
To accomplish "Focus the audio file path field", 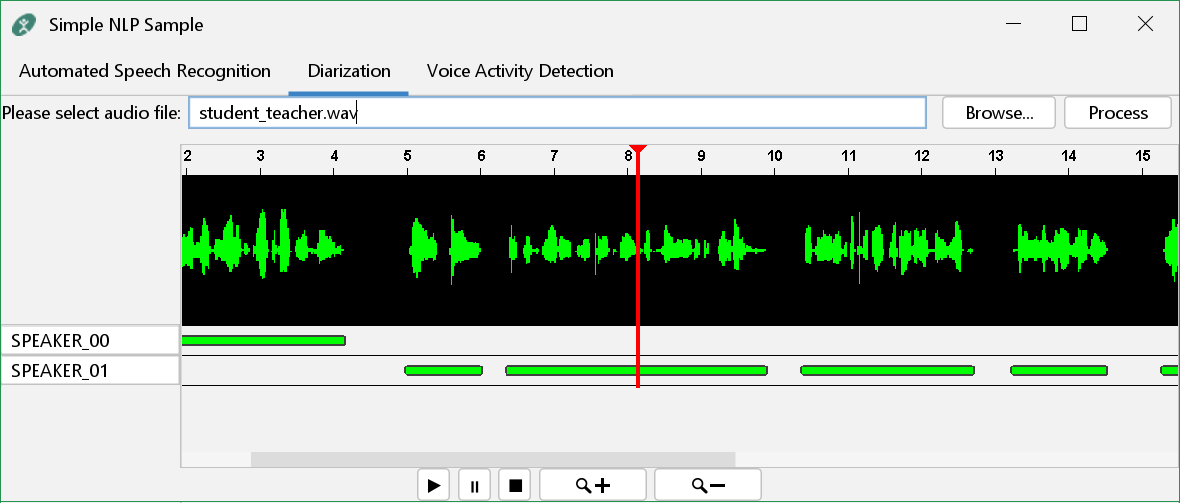I will pos(557,113).
